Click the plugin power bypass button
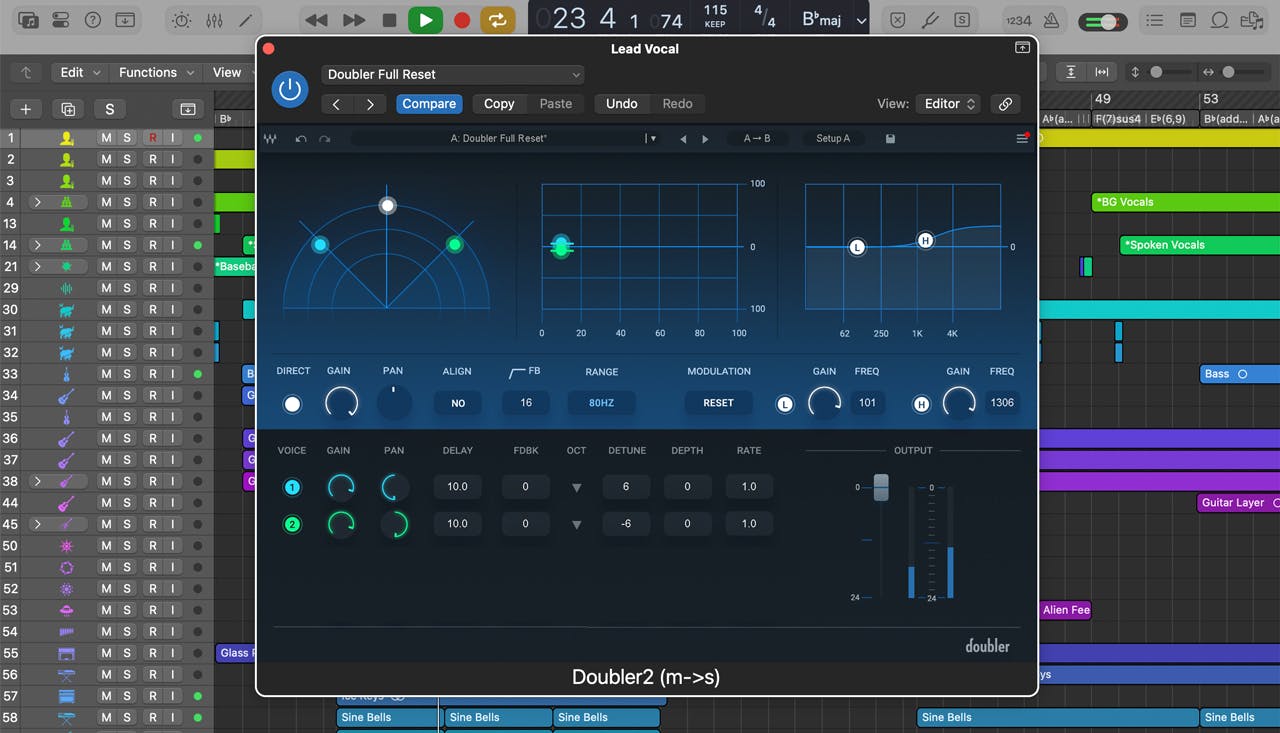Viewport: 1280px width, 733px height. pyautogui.click(x=290, y=90)
